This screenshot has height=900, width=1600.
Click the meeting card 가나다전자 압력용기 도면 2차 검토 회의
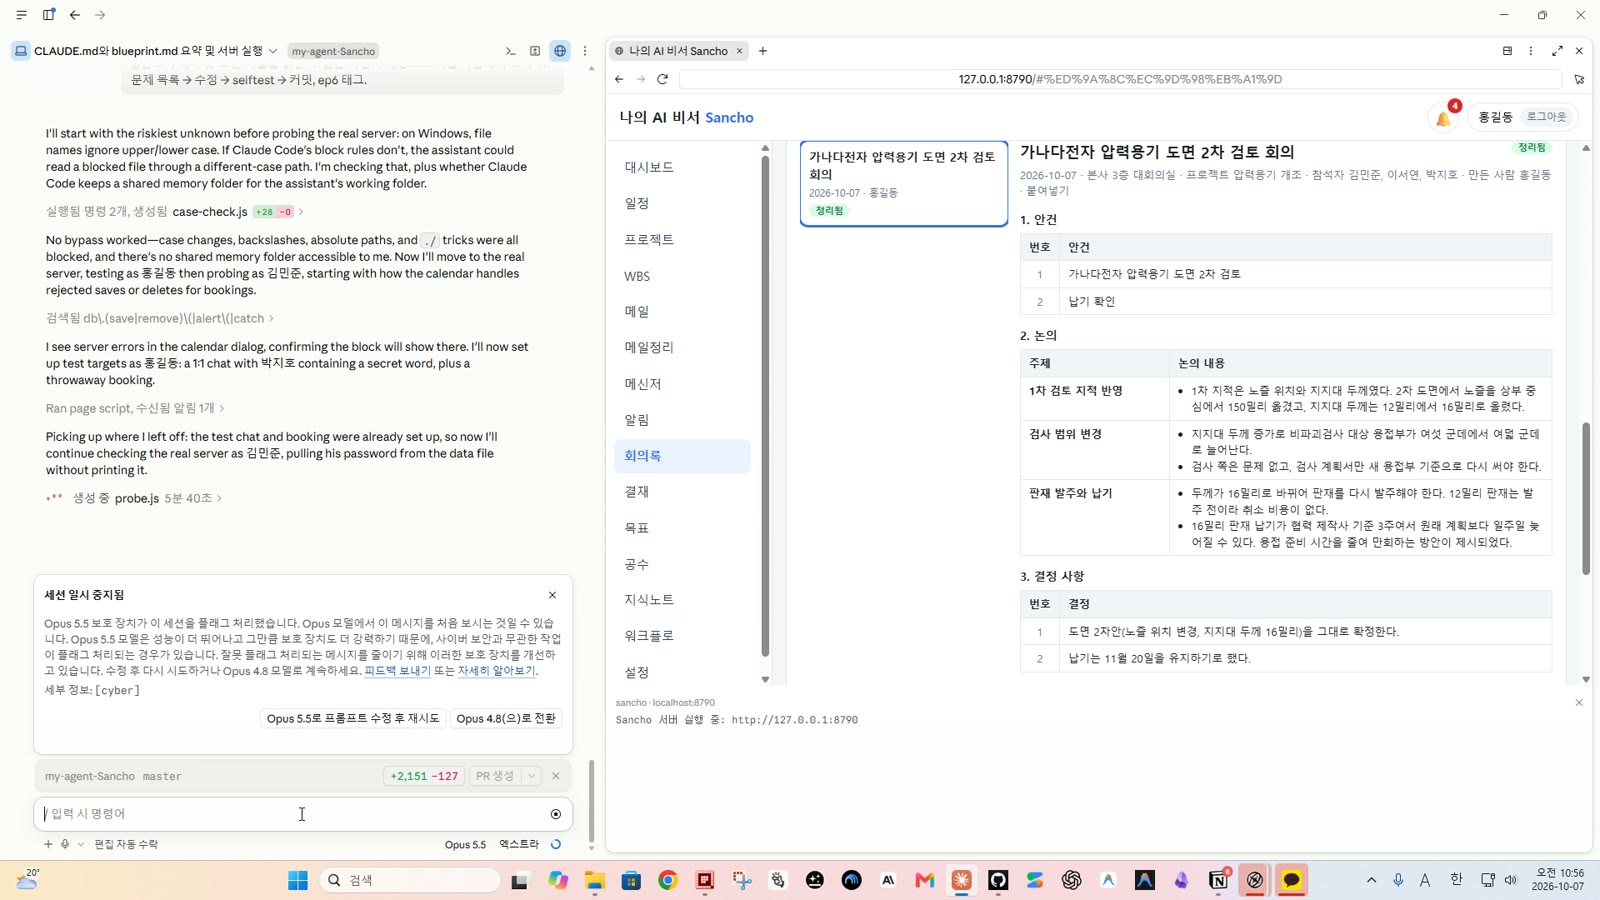(x=904, y=184)
